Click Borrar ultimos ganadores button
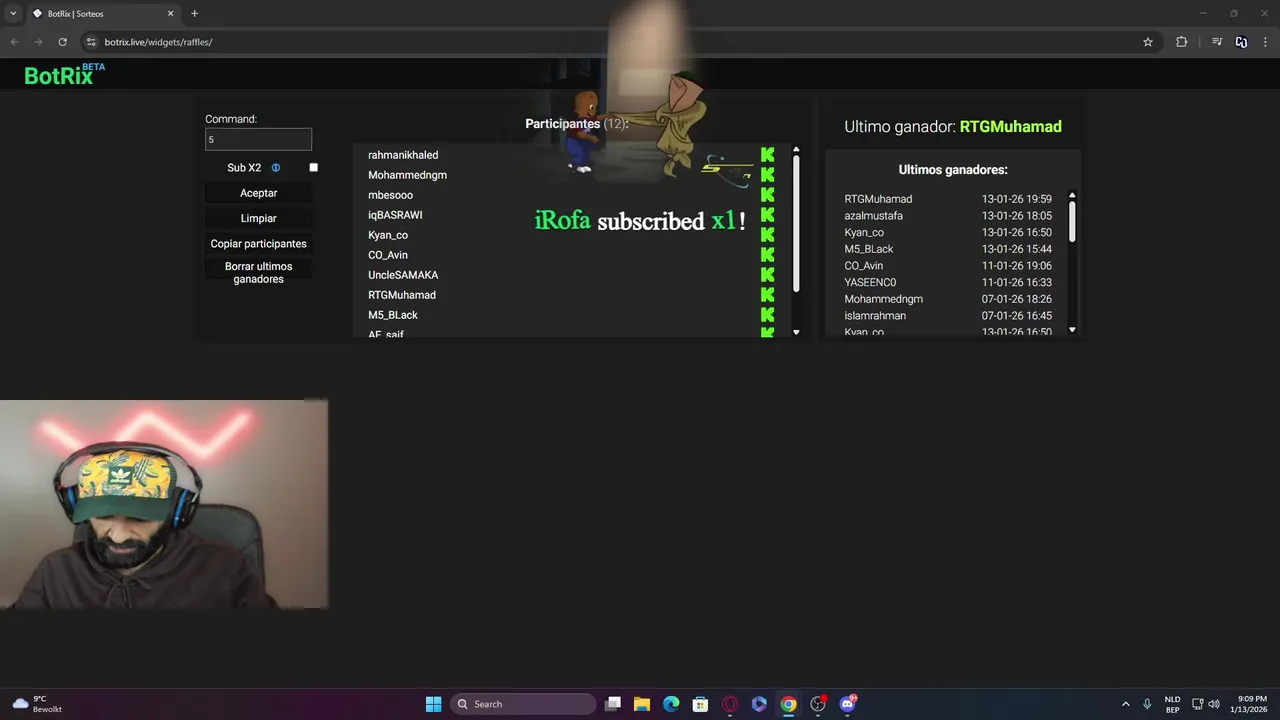This screenshot has width=1280, height=720. click(258, 273)
